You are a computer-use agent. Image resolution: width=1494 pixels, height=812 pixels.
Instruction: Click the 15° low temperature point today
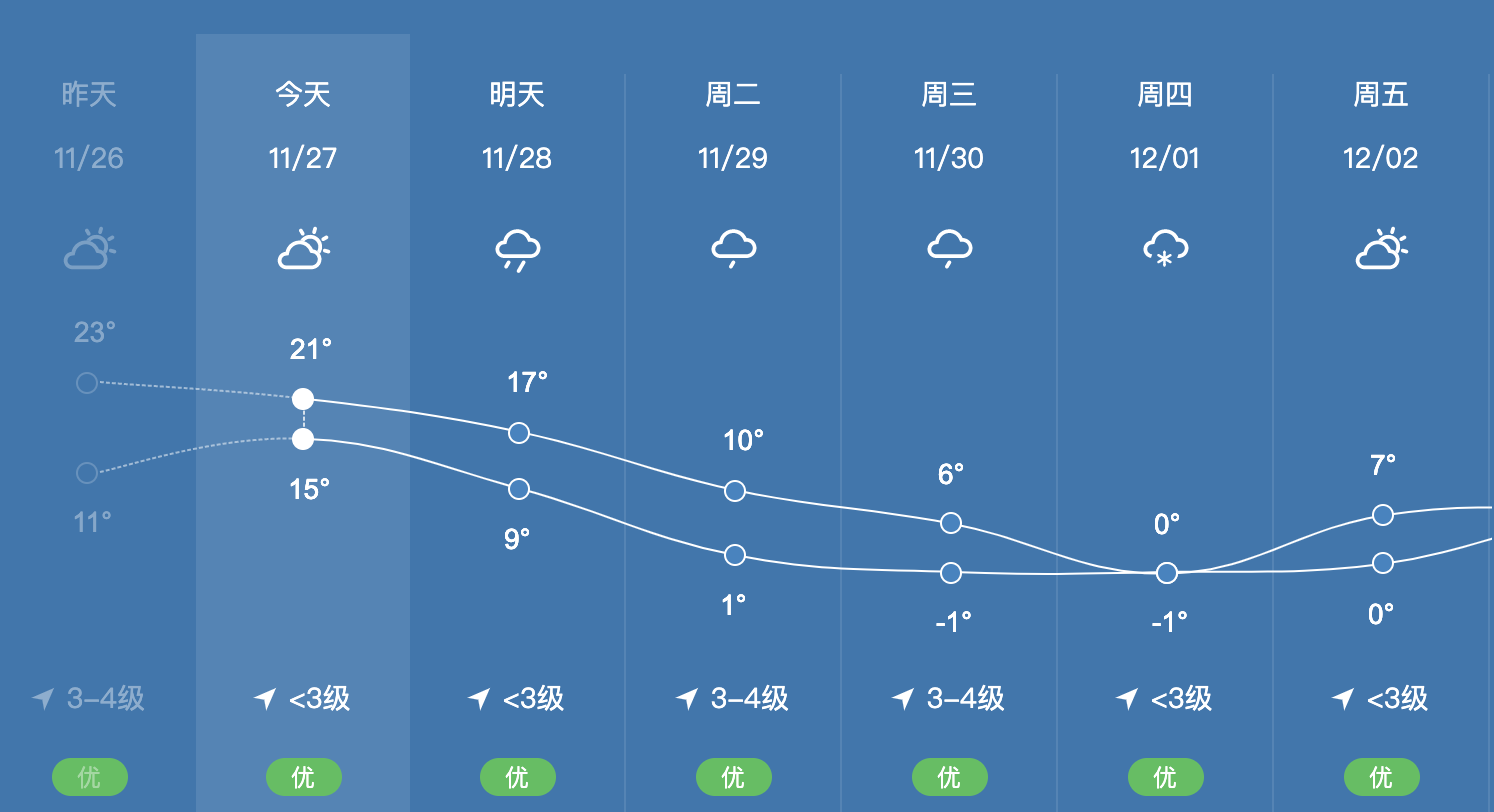(x=303, y=438)
